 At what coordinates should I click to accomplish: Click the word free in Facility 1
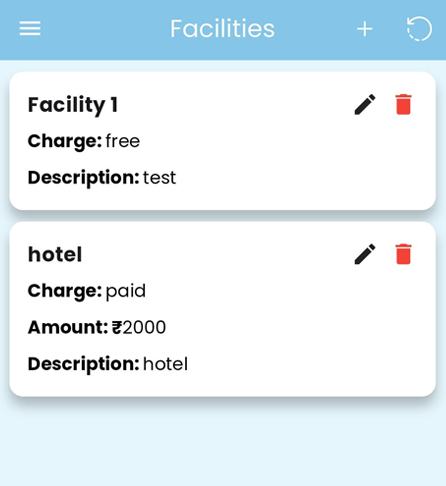(123, 141)
